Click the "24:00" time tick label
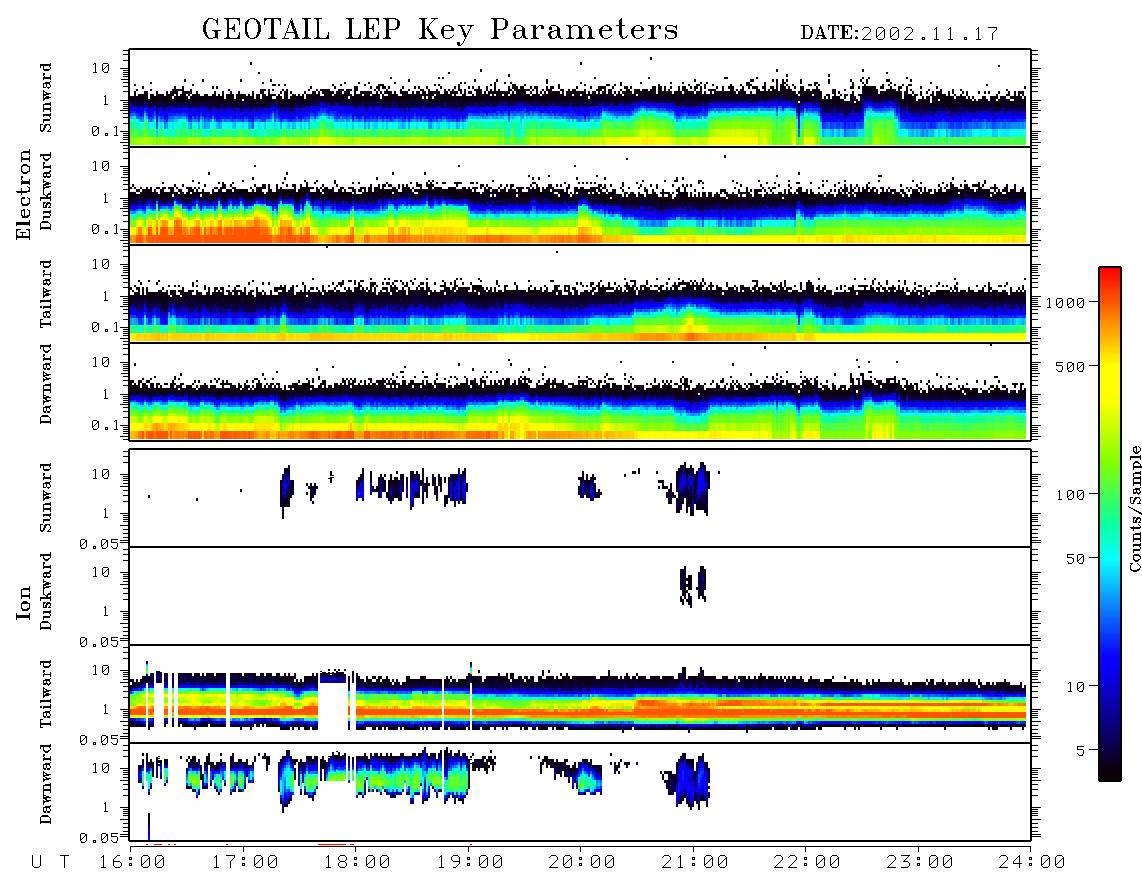1142x880 pixels. 1033,863
